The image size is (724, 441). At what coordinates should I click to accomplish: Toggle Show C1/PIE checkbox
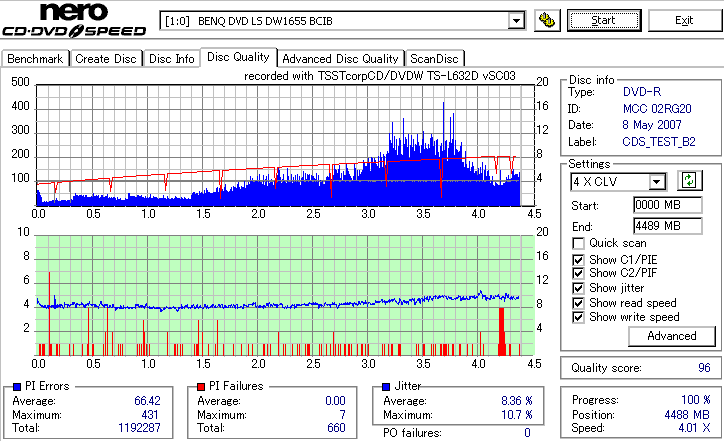click(x=578, y=260)
